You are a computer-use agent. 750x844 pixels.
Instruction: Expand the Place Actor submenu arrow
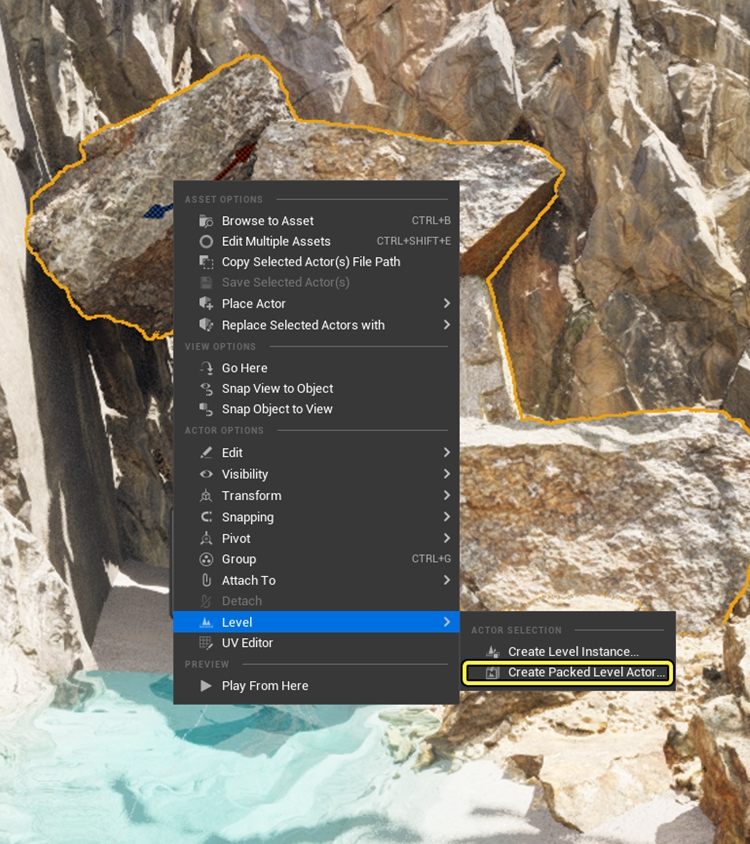[x=446, y=304]
